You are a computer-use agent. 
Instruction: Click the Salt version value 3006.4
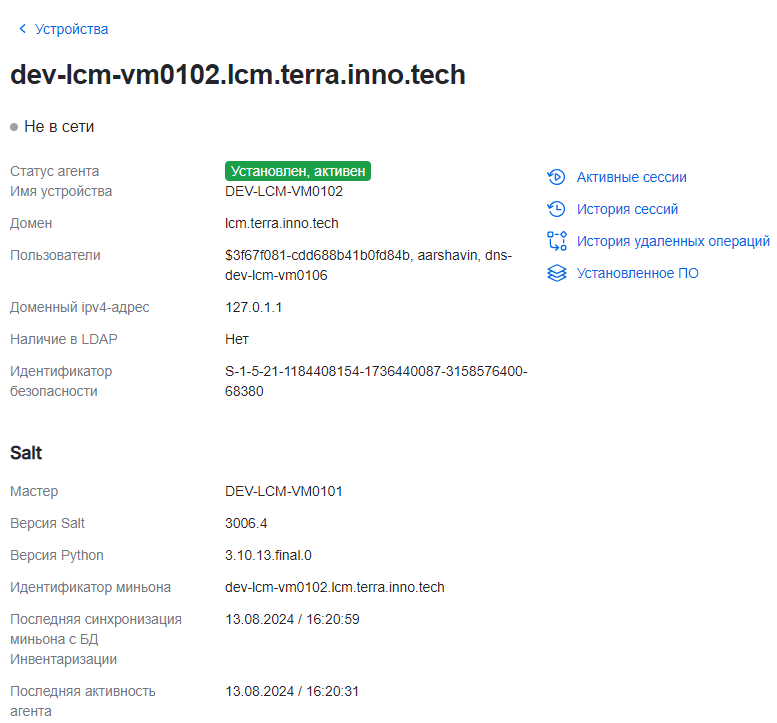pyautogui.click(x=246, y=523)
